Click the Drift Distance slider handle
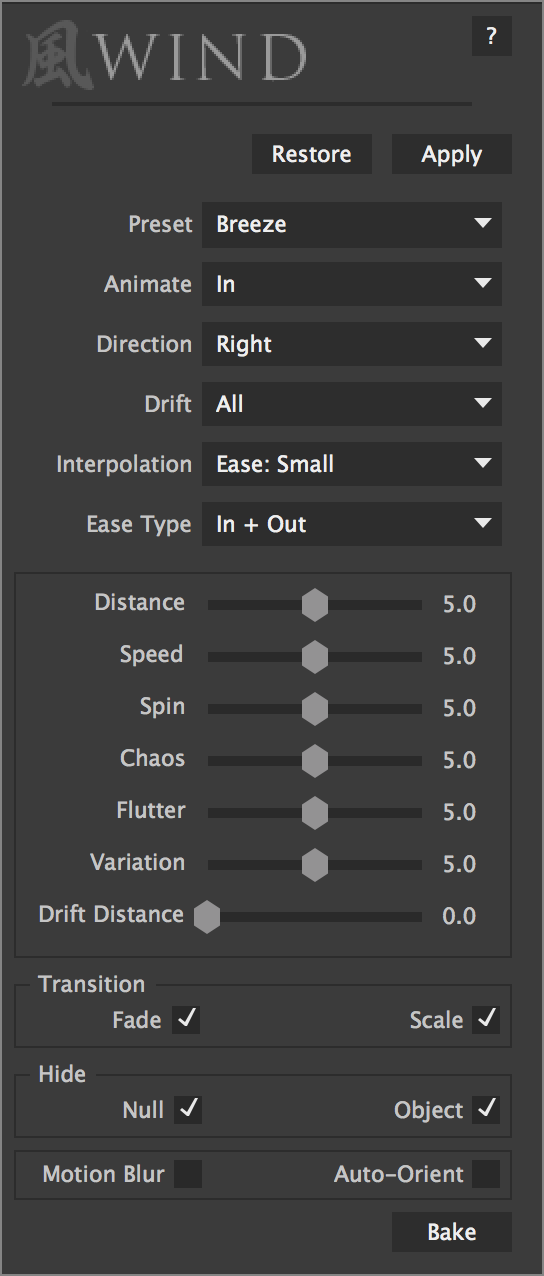 click(207, 916)
